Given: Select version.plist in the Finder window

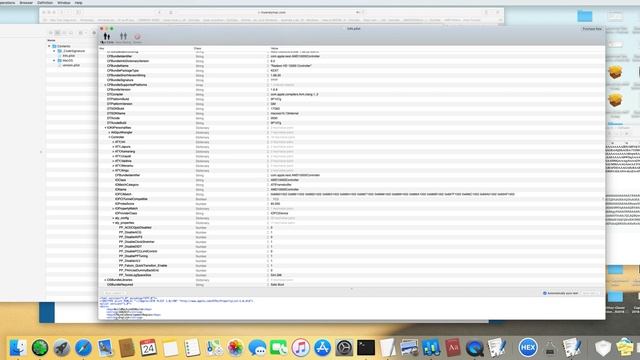Looking at the screenshot, I should 71,65.
